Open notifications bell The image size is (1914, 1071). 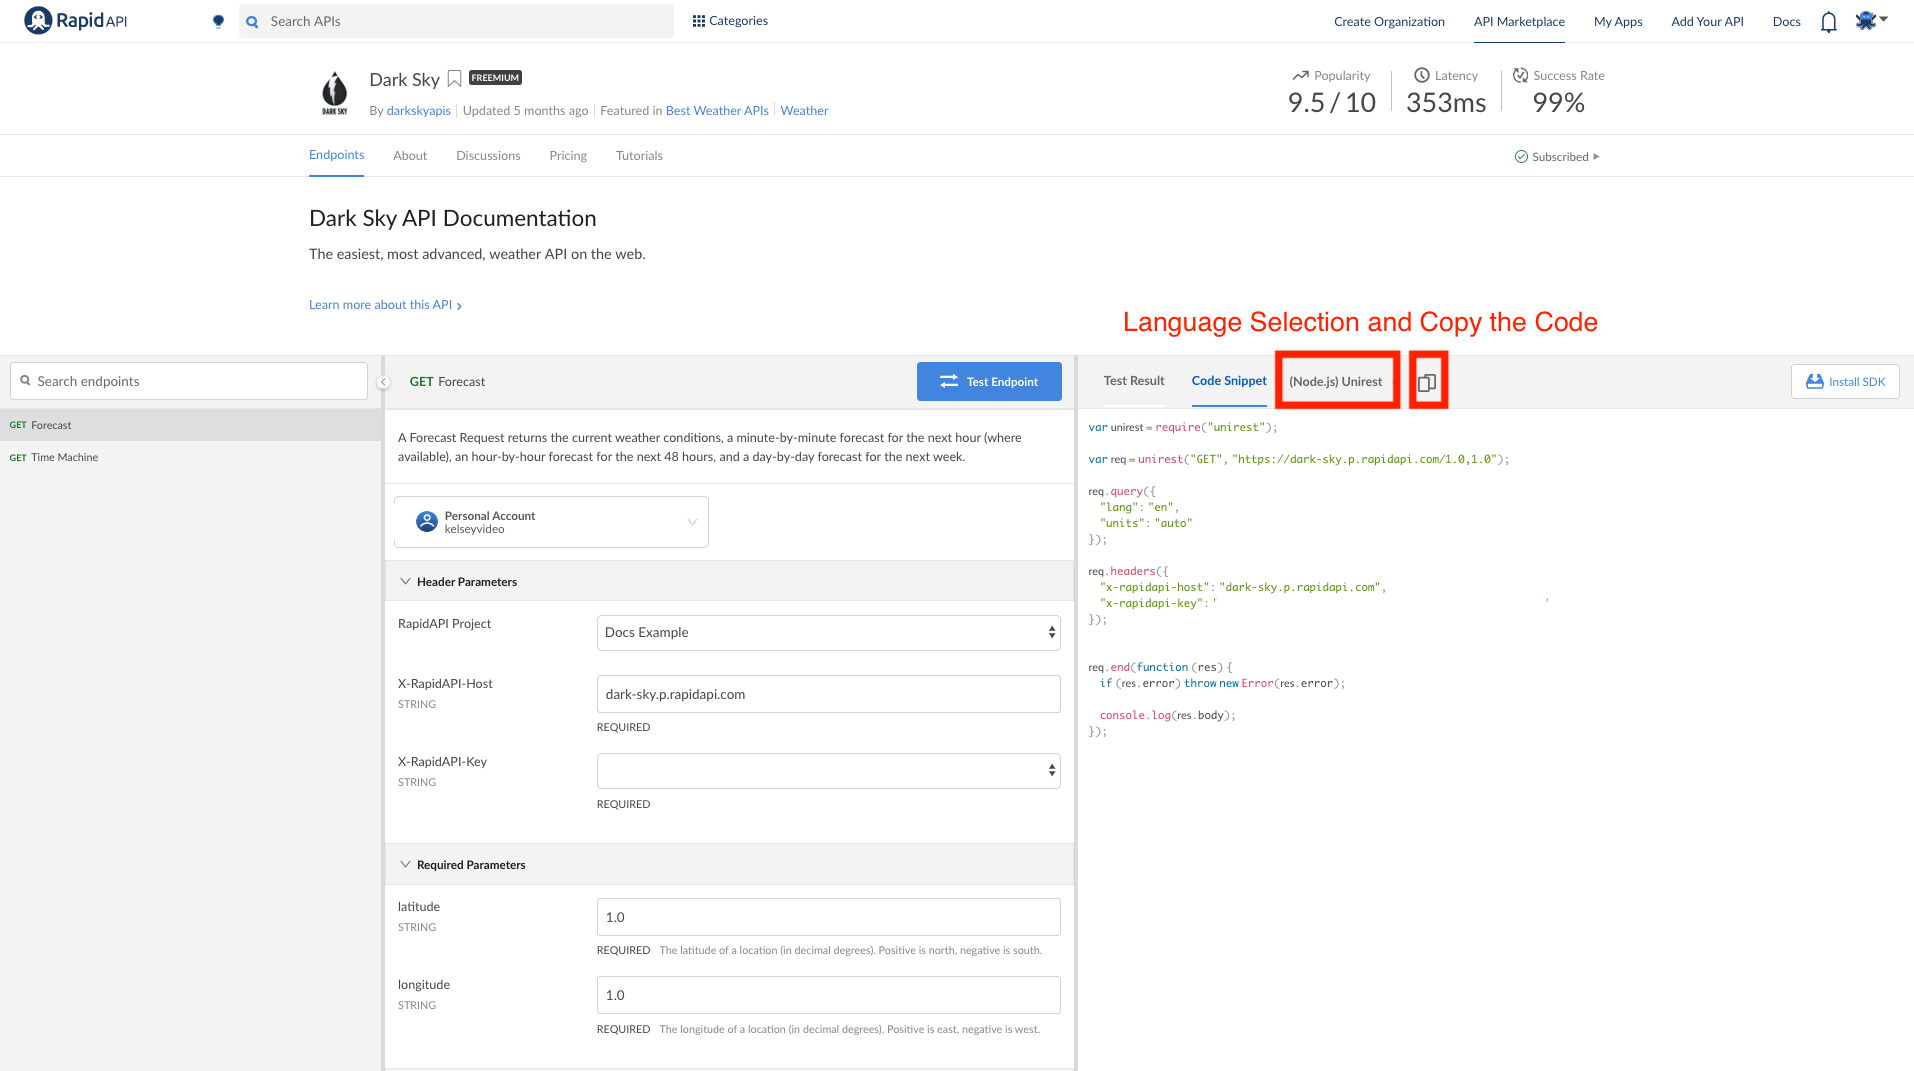click(x=1829, y=22)
